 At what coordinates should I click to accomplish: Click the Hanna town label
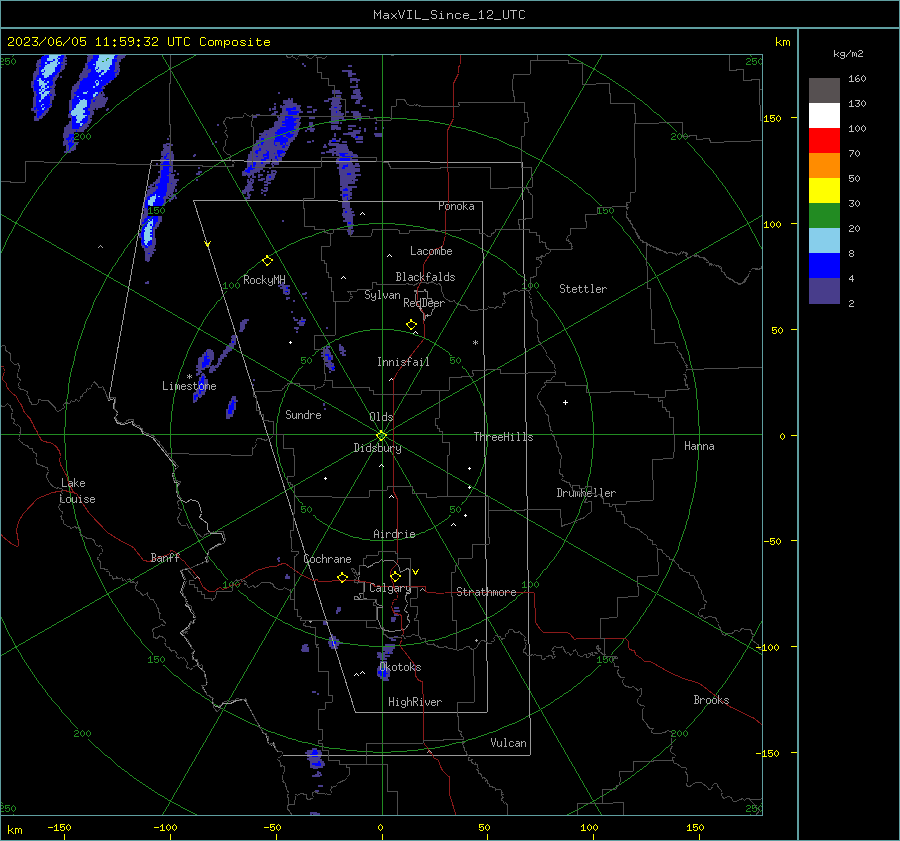[699, 446]
